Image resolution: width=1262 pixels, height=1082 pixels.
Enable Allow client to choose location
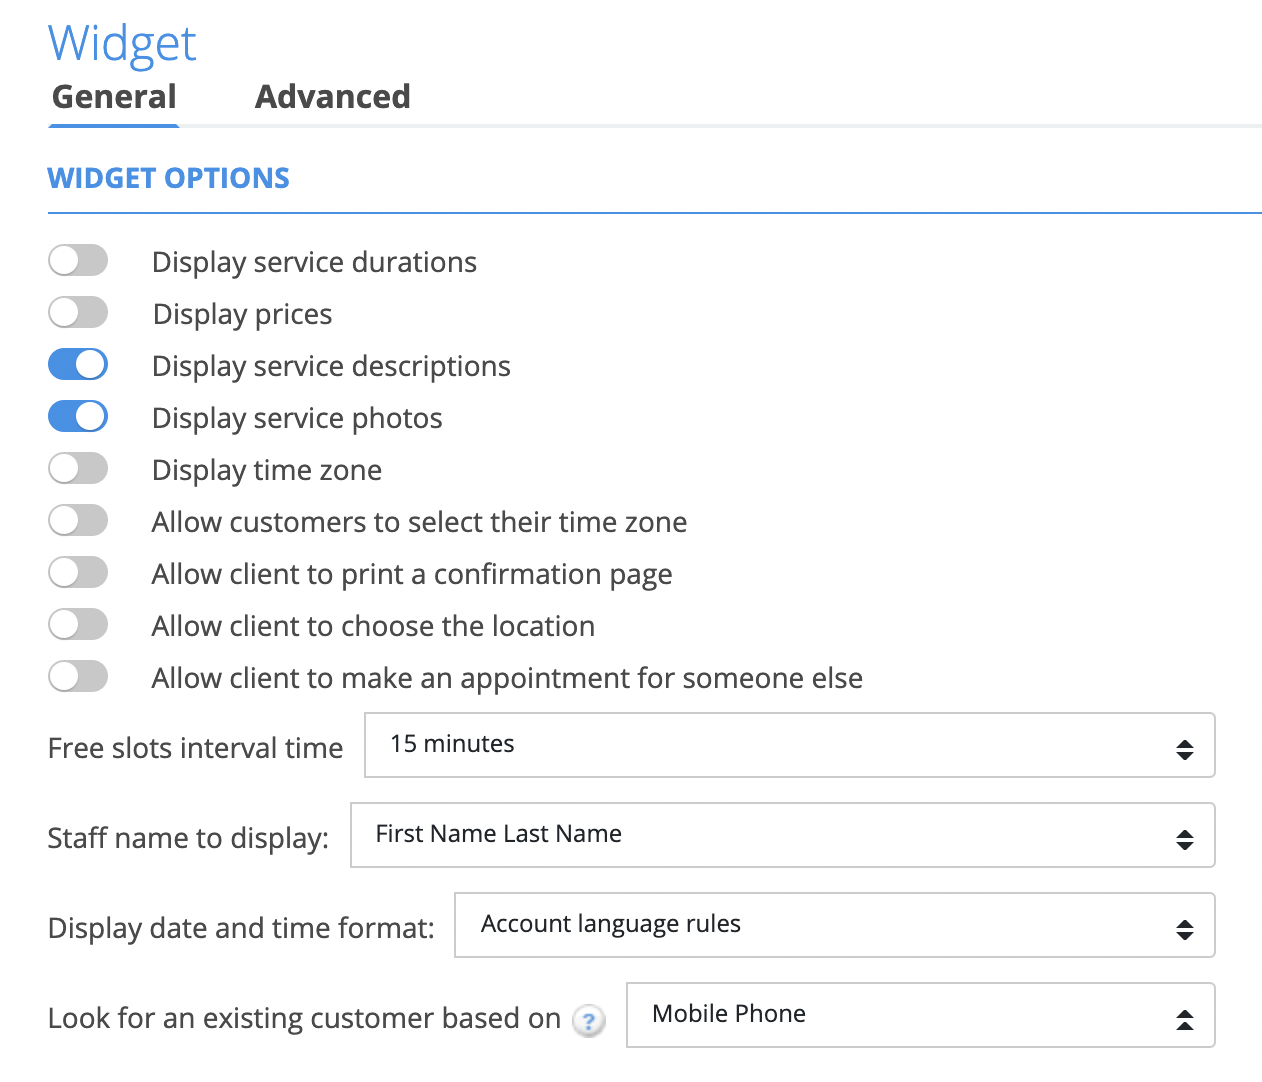(78, 625)
